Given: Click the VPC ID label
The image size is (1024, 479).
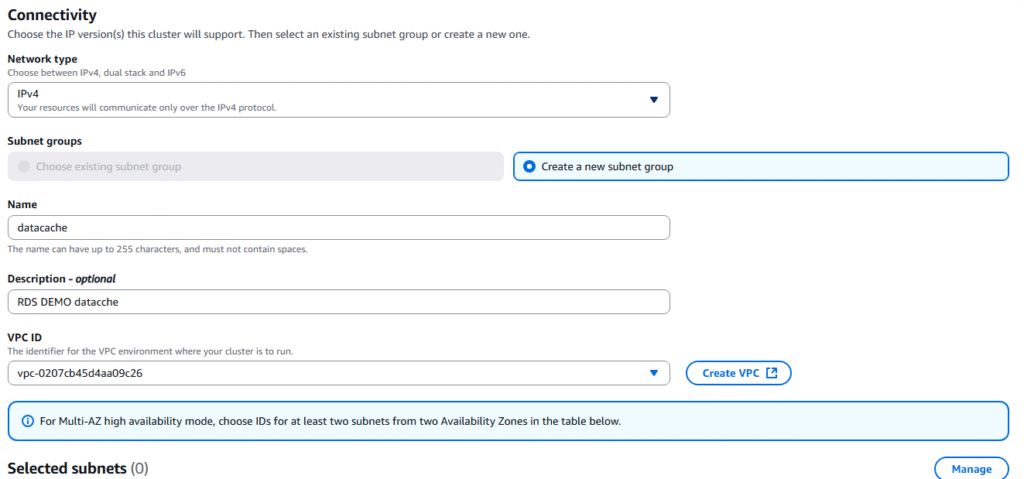Looking at the screenshot, I should 25,337.
